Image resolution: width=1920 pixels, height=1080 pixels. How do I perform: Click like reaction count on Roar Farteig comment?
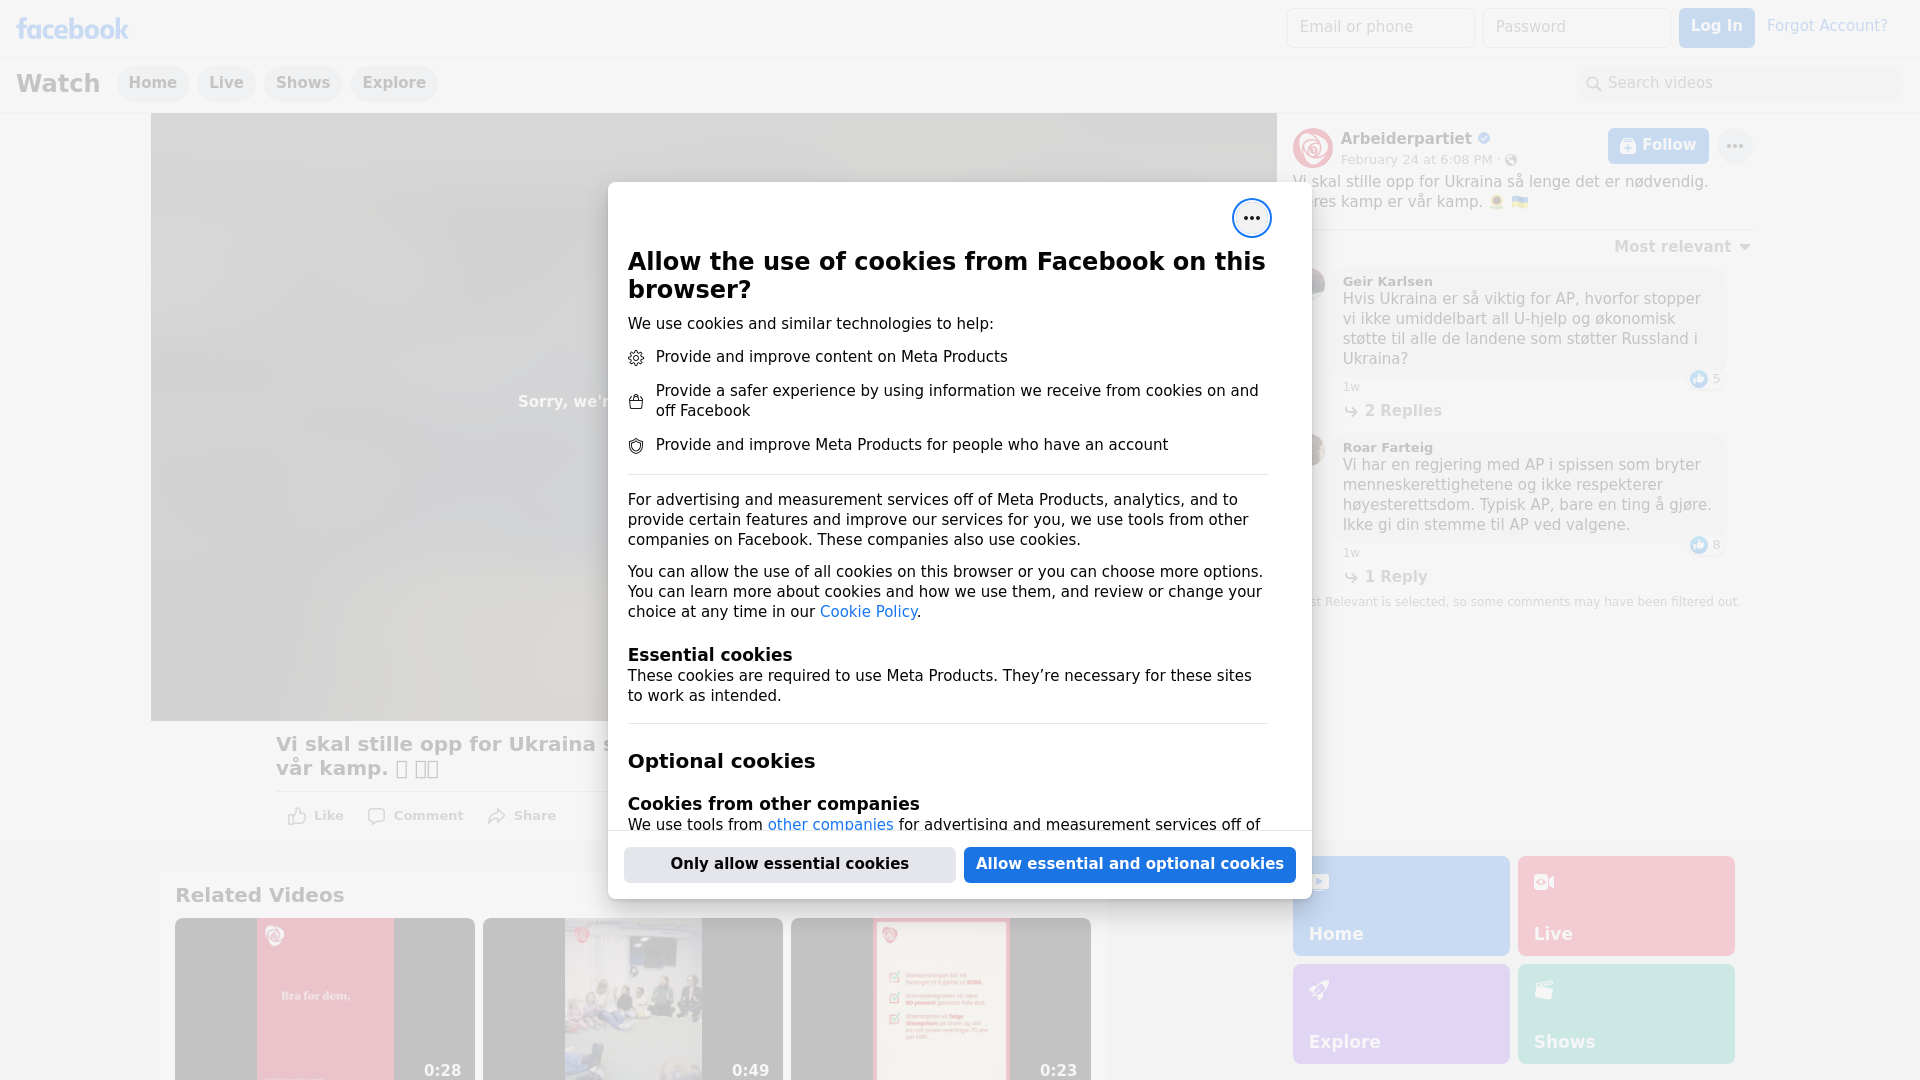[1705, 545]
